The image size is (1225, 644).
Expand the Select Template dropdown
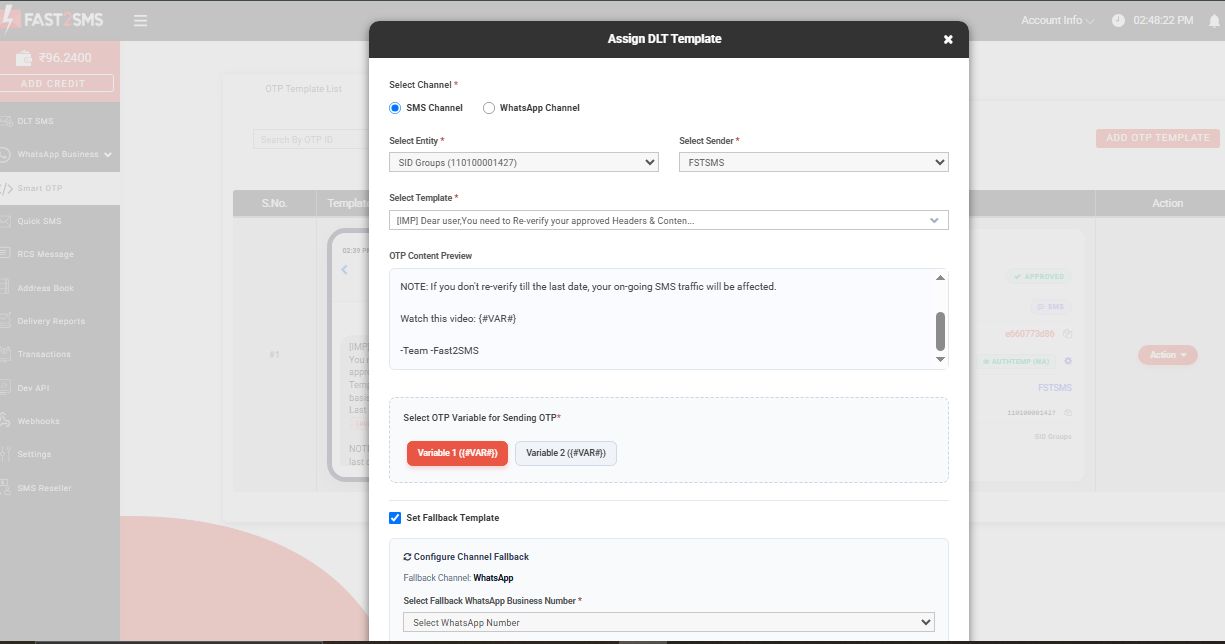tap(669, 220)
